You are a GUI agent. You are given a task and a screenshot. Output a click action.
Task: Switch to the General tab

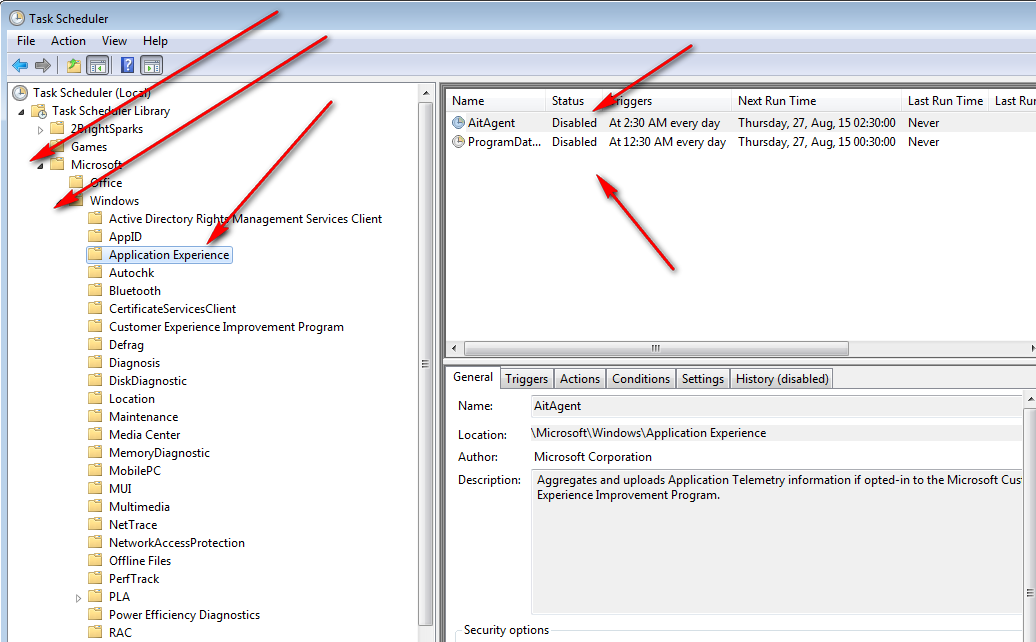[x=472, y=376]
